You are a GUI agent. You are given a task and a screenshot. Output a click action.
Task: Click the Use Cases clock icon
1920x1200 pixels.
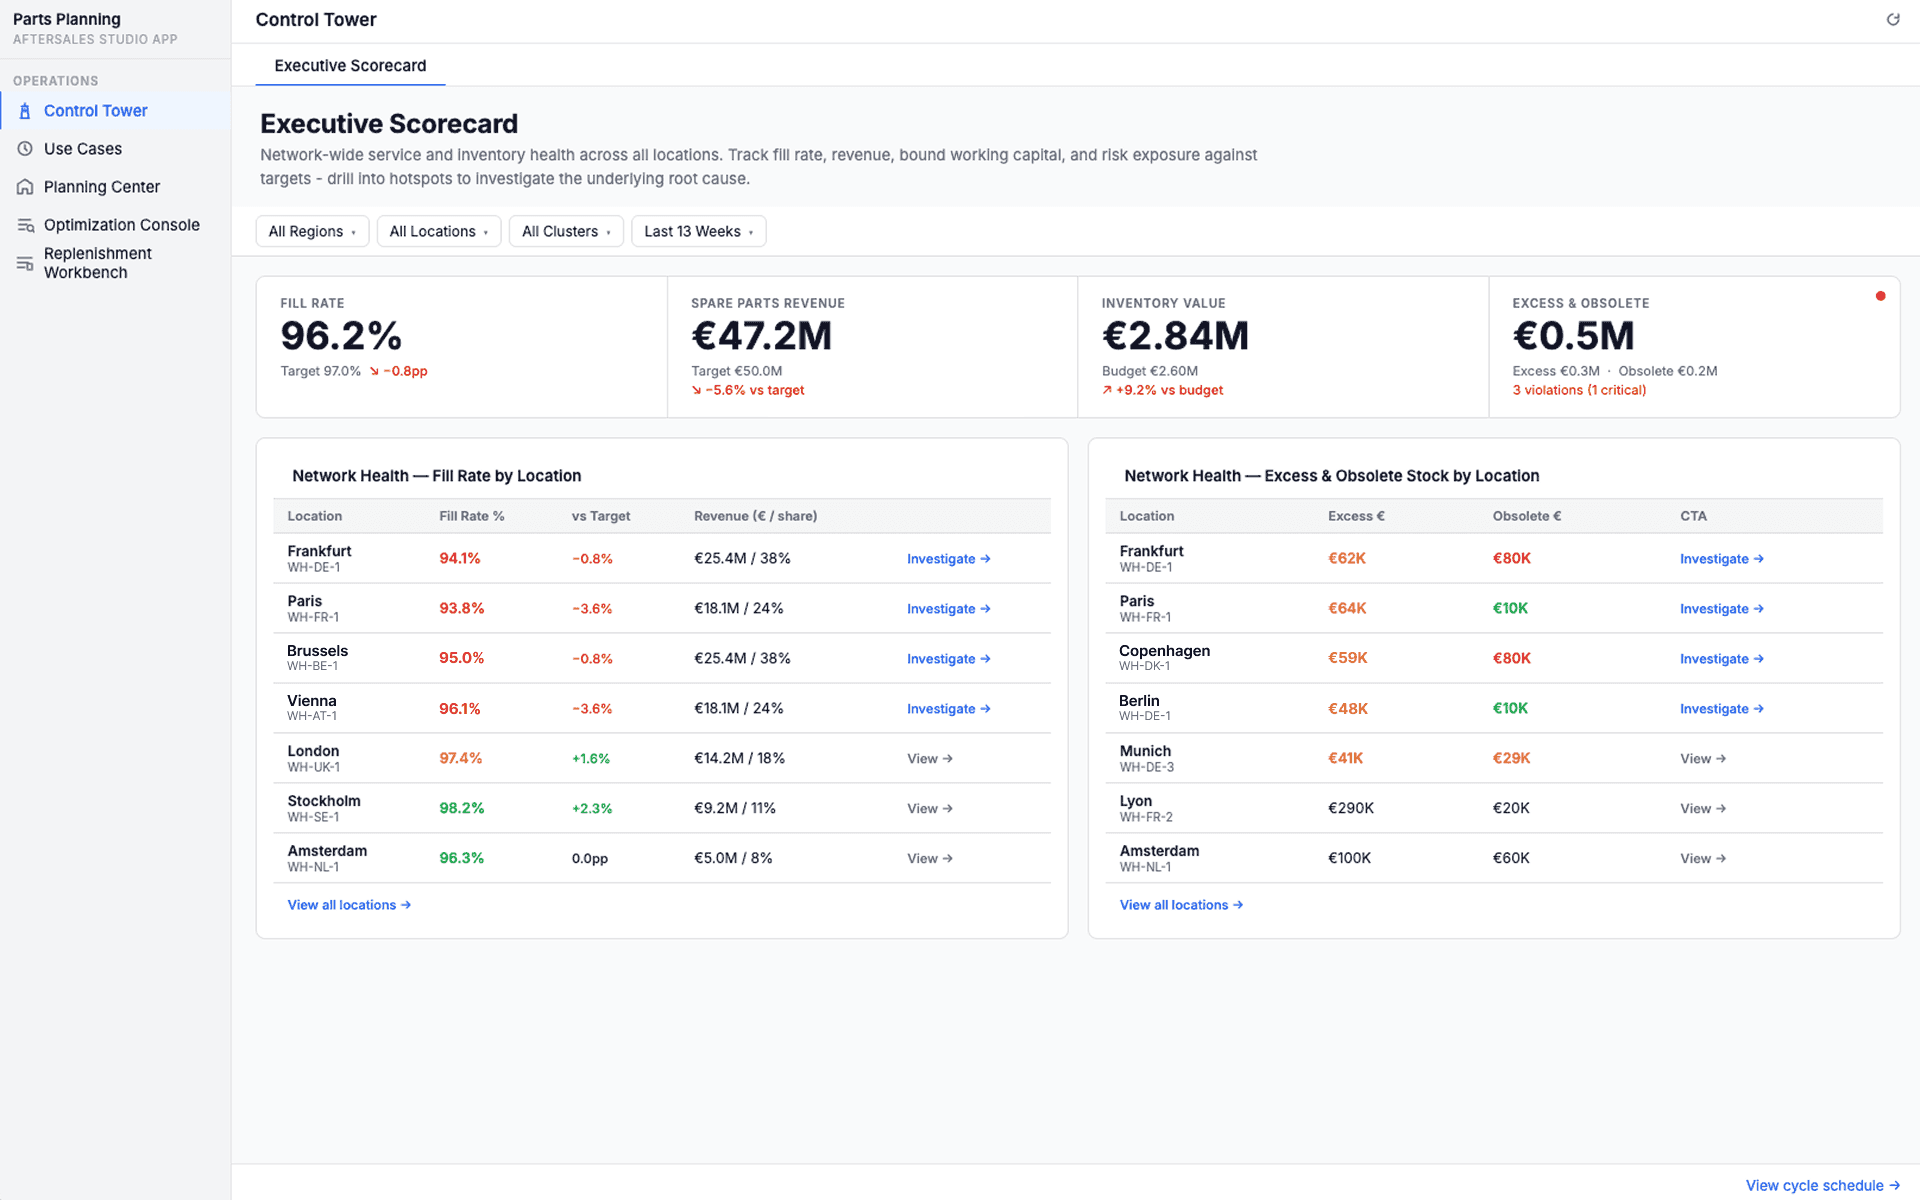25,149
